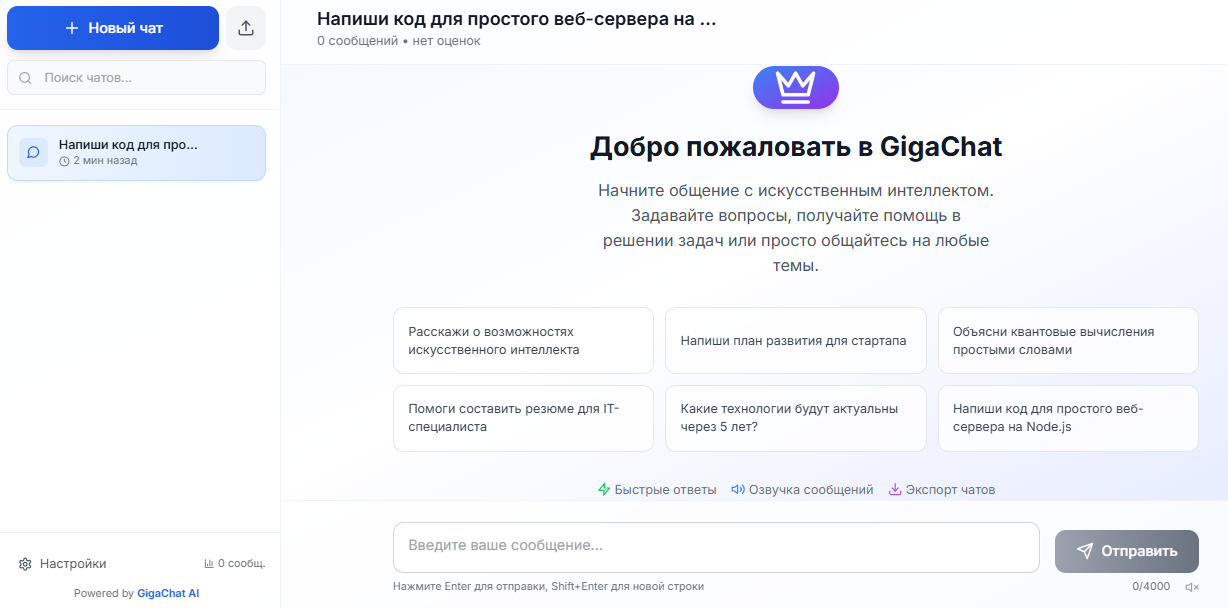Open settings via the gear icon
The width and height of the screenshot is (1228, 608).
(23, 563)
